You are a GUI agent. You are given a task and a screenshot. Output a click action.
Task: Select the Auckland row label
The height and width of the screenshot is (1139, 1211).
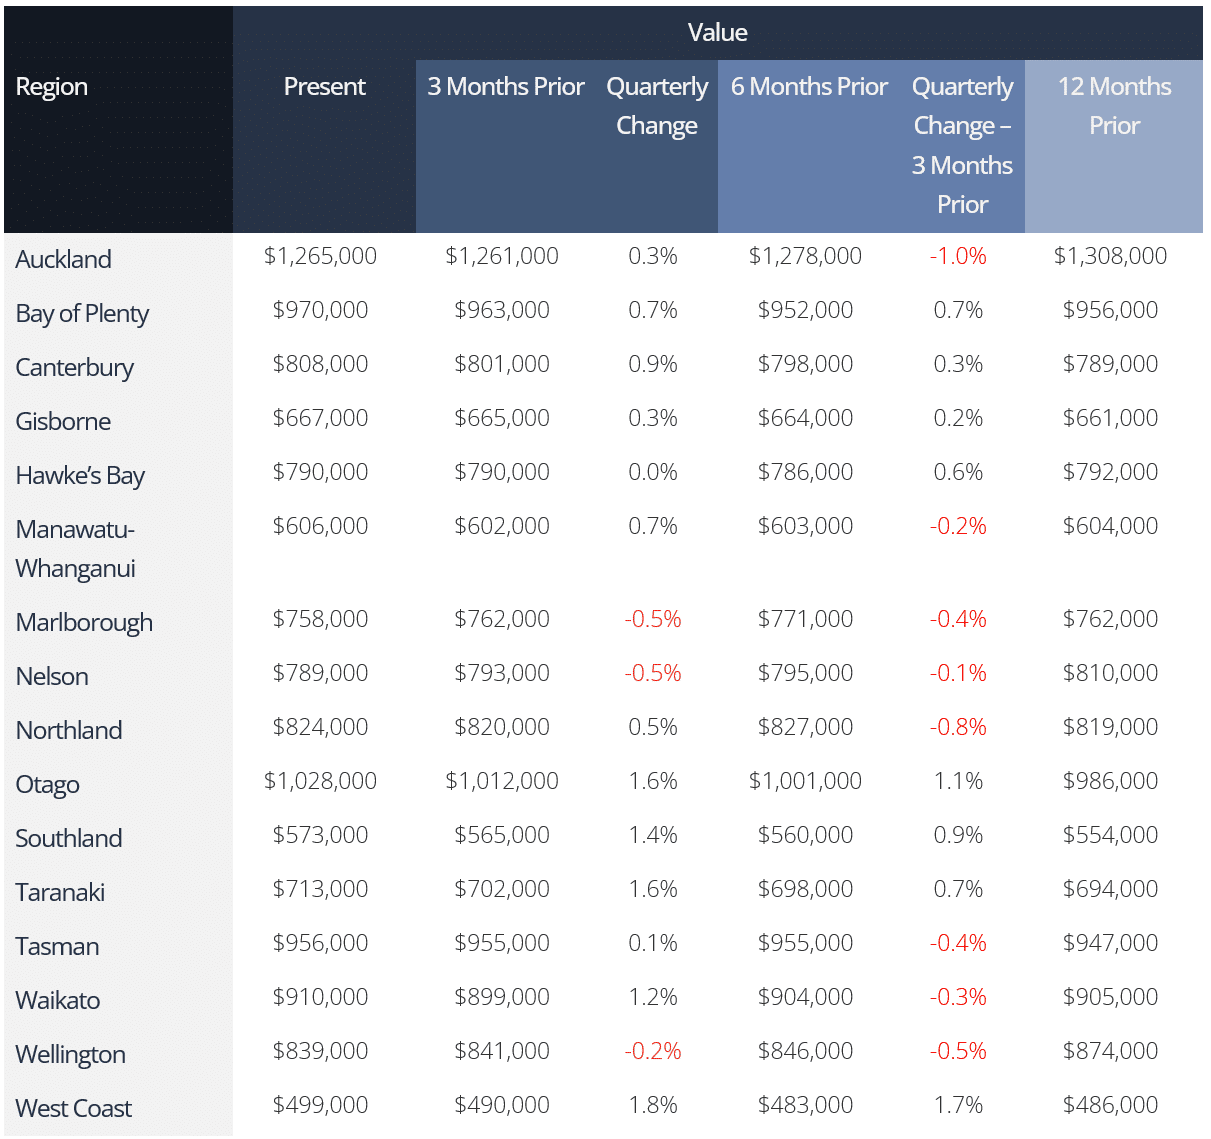(x=64, y=260)
